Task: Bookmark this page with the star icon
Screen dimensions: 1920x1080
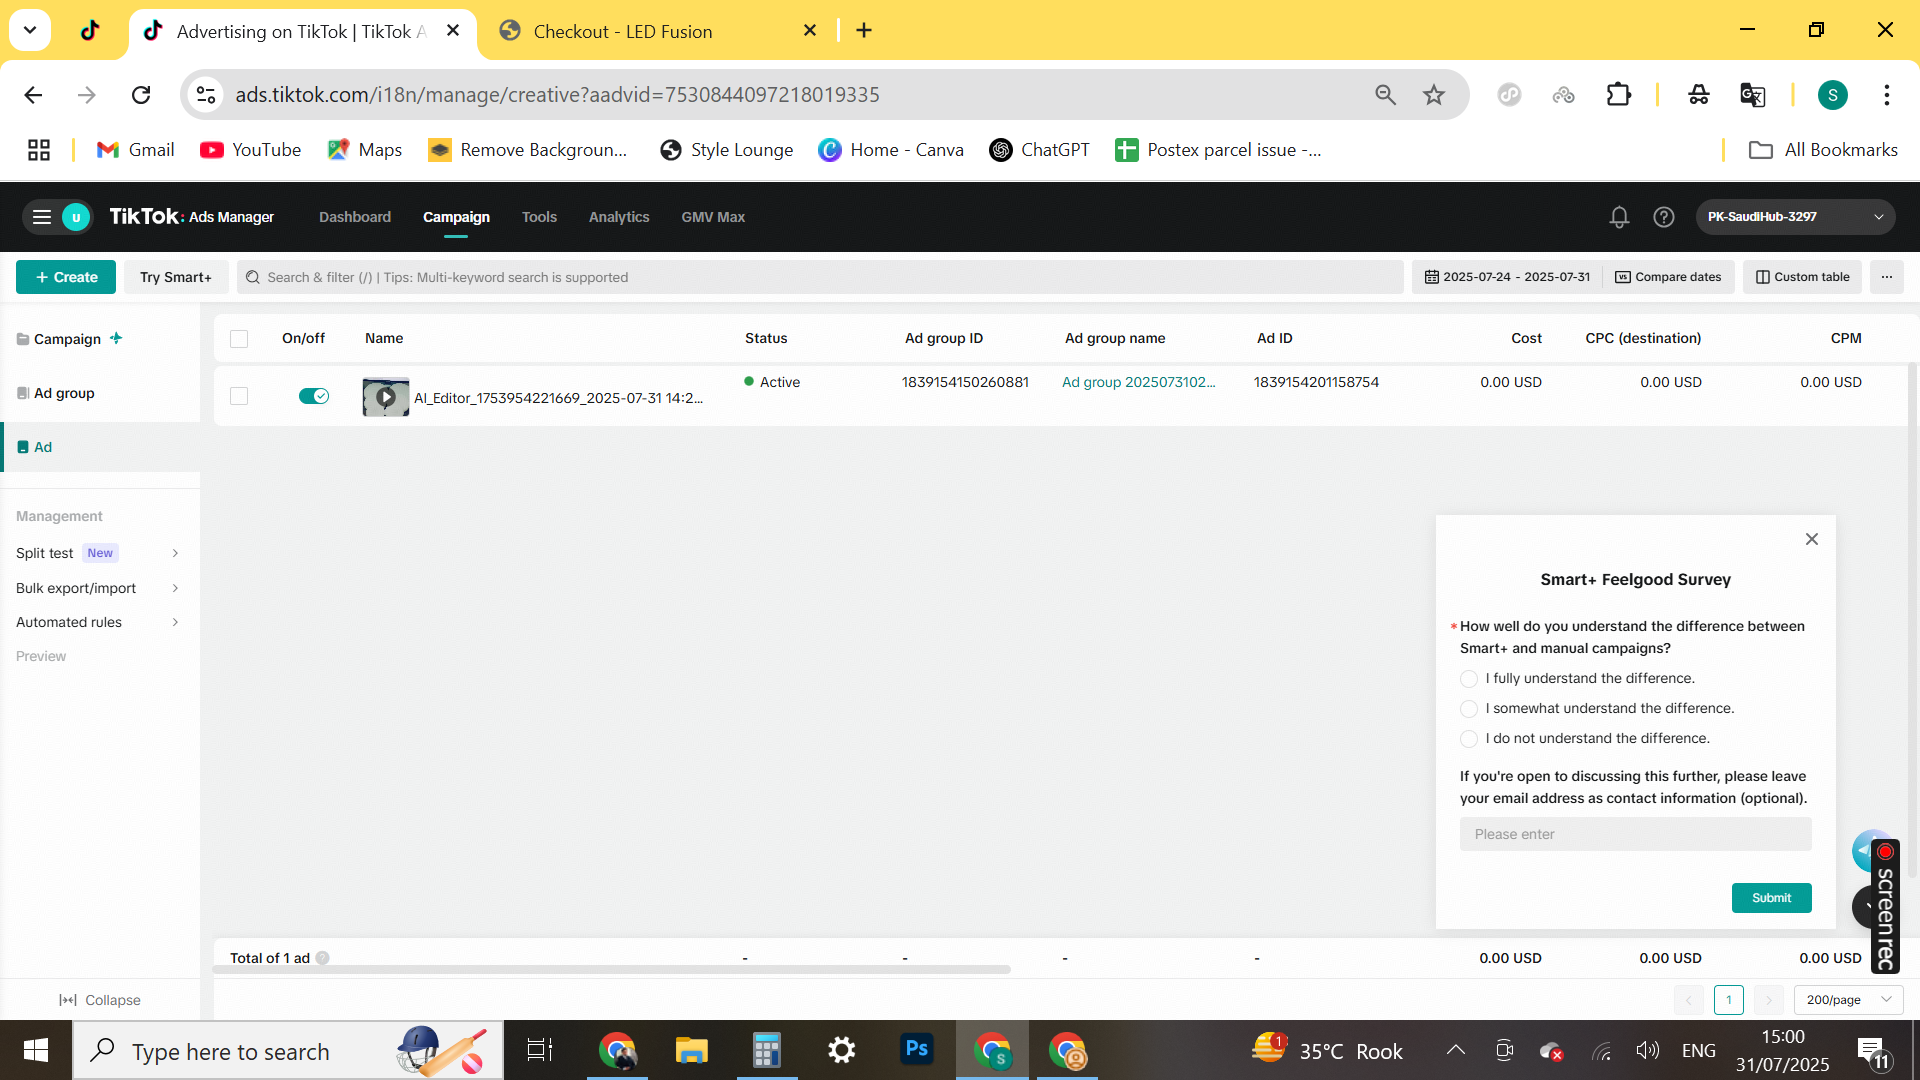Action: [x=1434, y=95]
